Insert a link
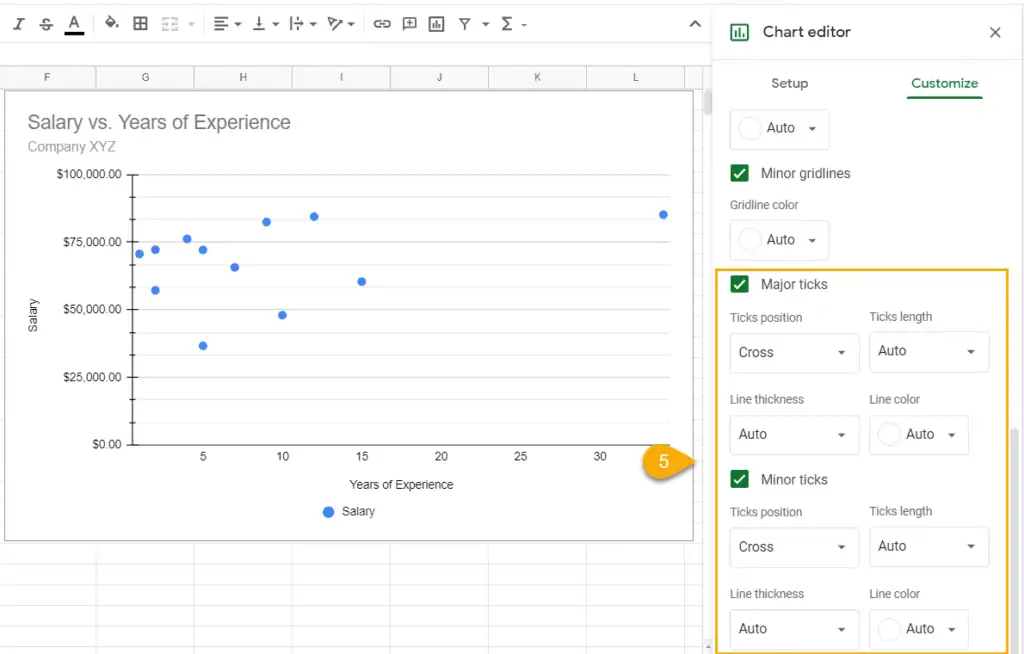 (x=383, y=22)
